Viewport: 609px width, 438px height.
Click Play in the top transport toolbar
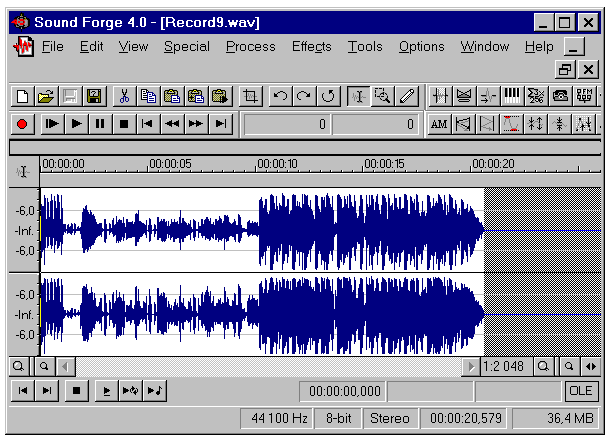point(76,124)
